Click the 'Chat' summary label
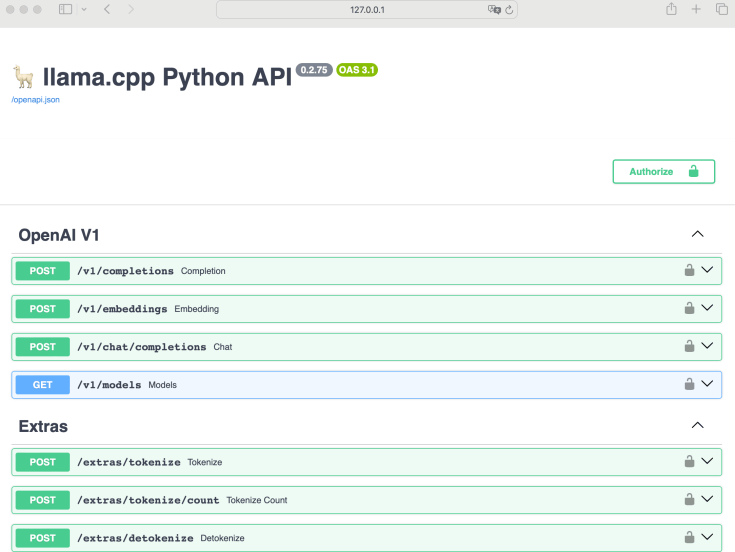Image resolution: width=735 pixels, height=552 pixels. (x=223, y=347)
